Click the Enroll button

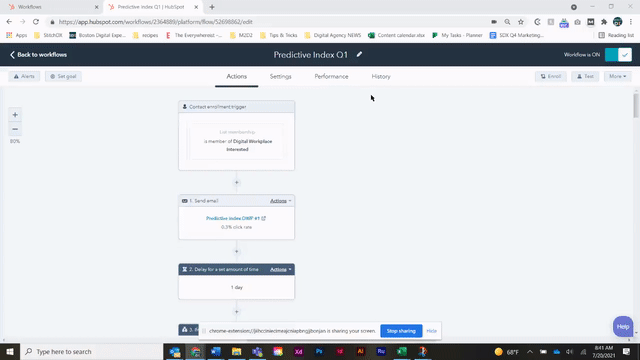551,76
